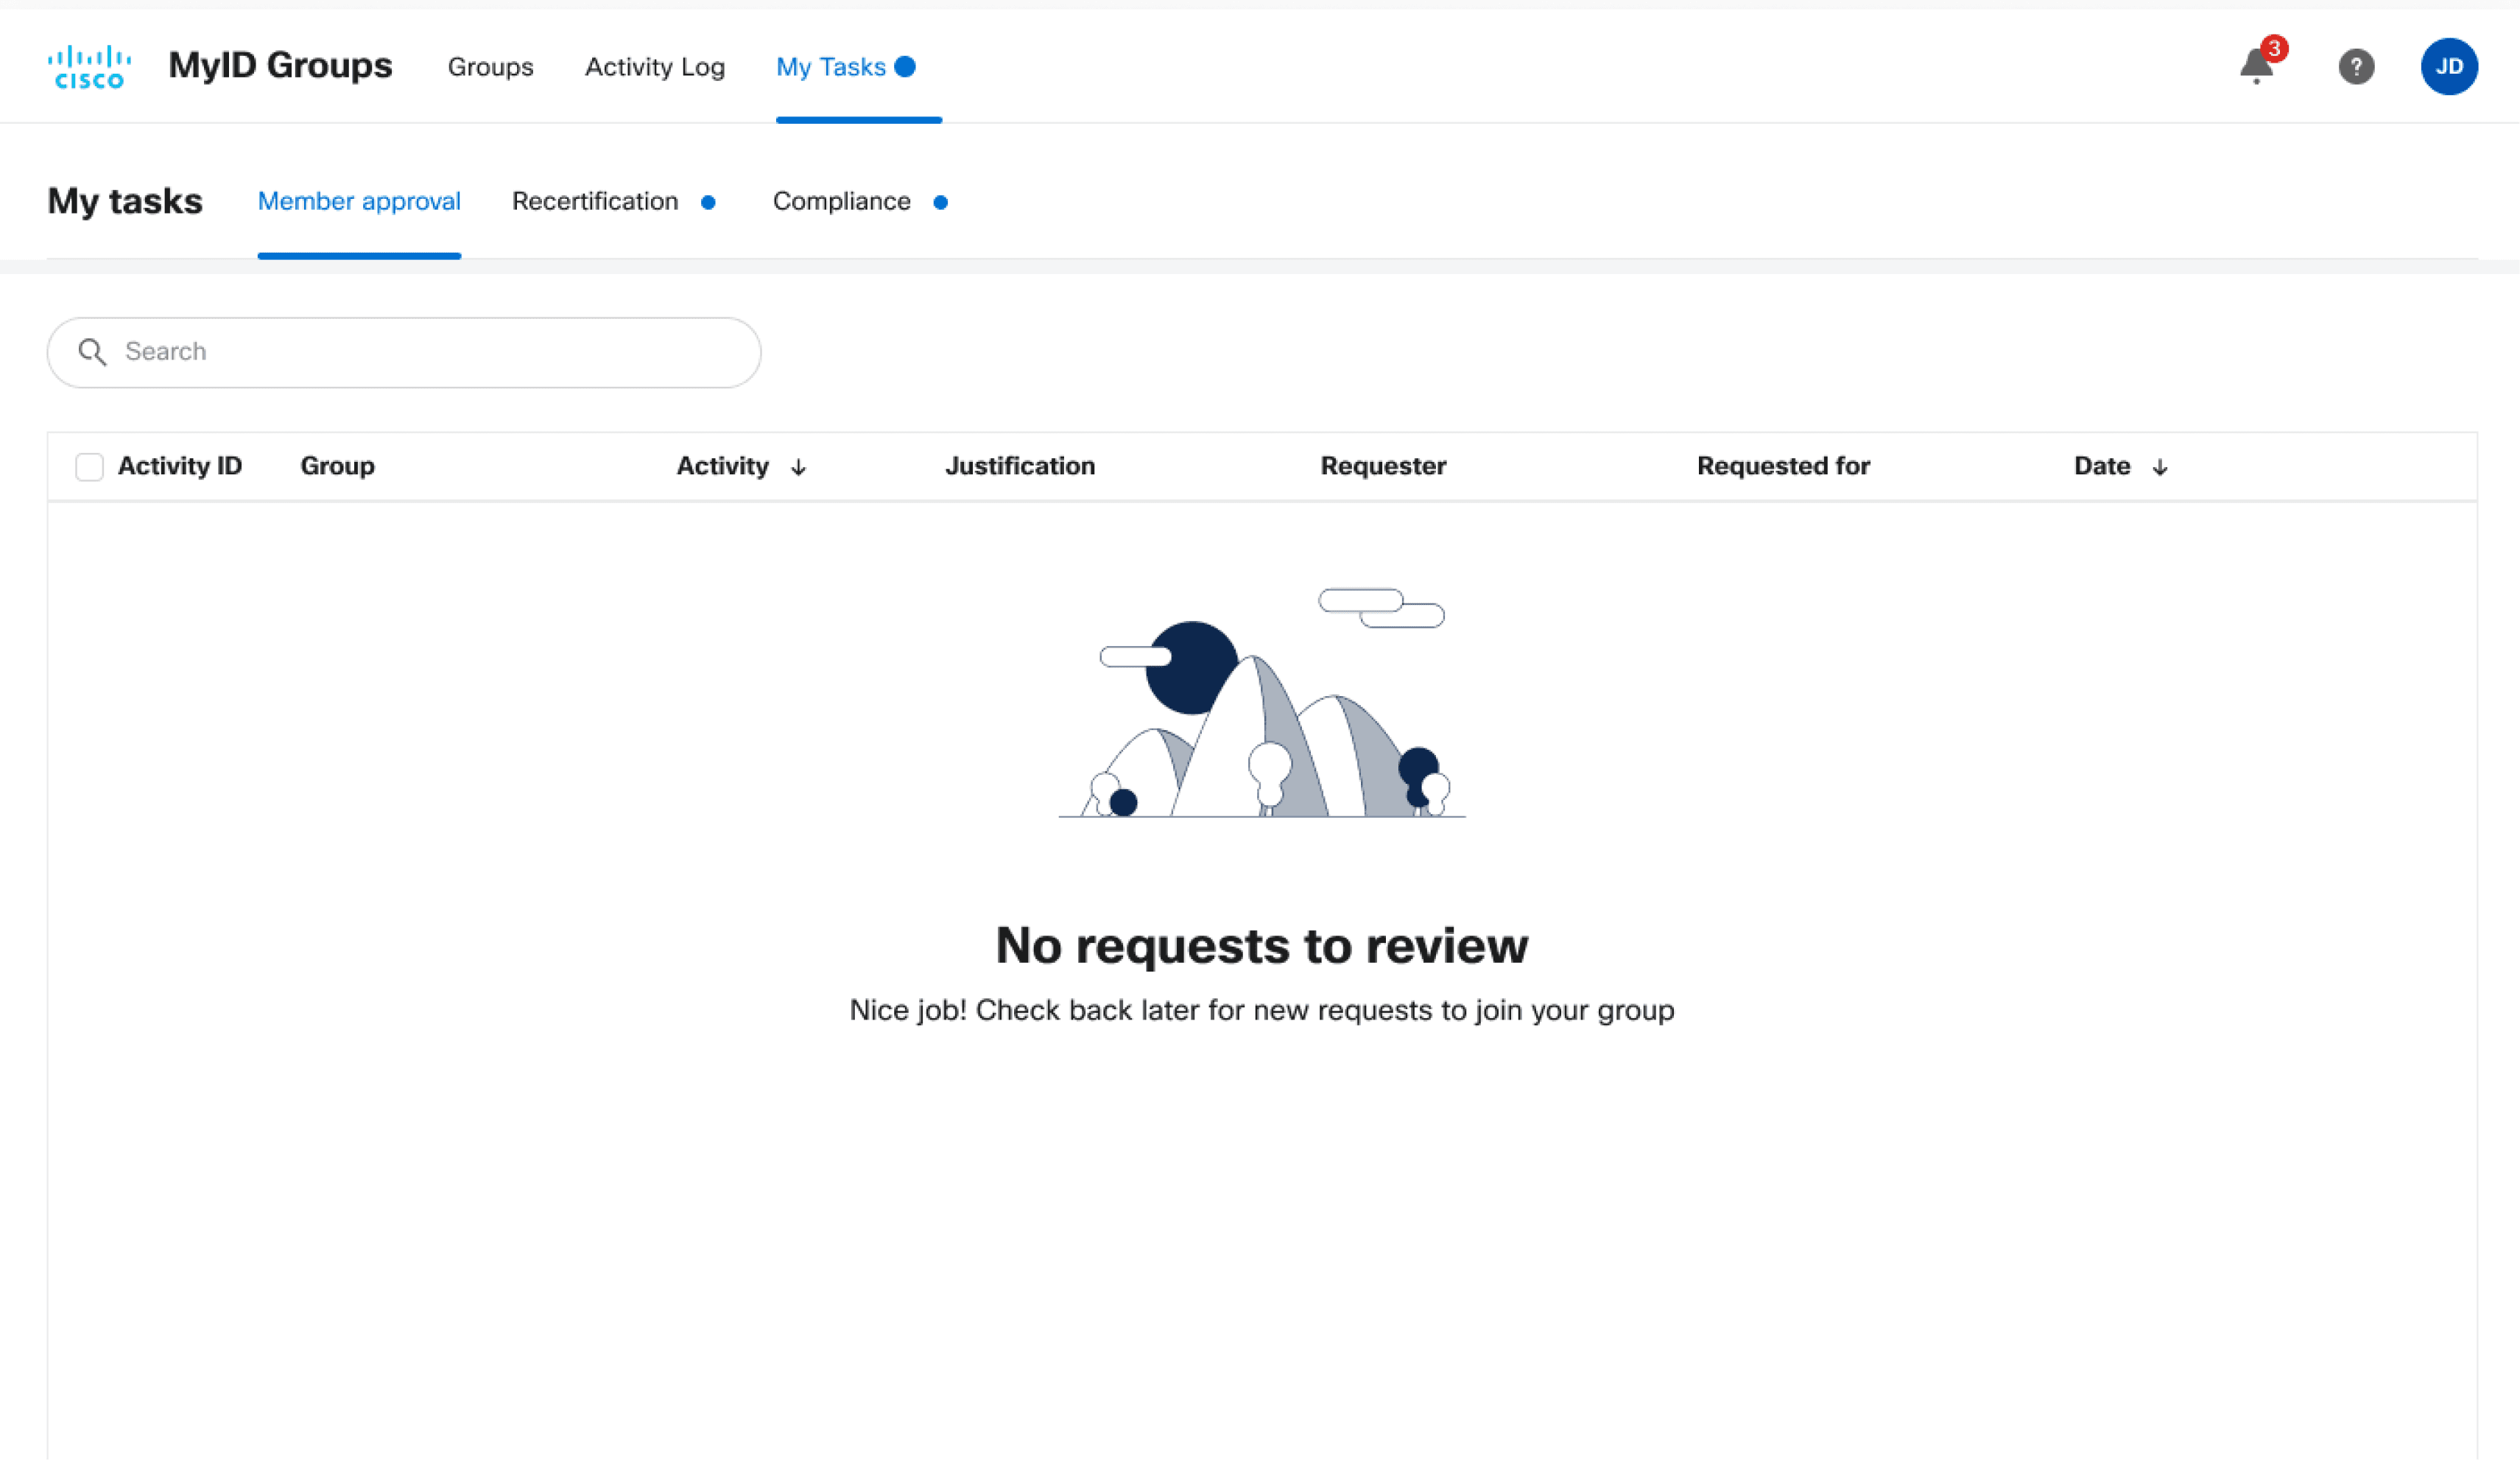Image resolution: width=2520 pixels, height=1460 pixels.
Task: Click the Activity column sort arrow
Action: (798, 467)
